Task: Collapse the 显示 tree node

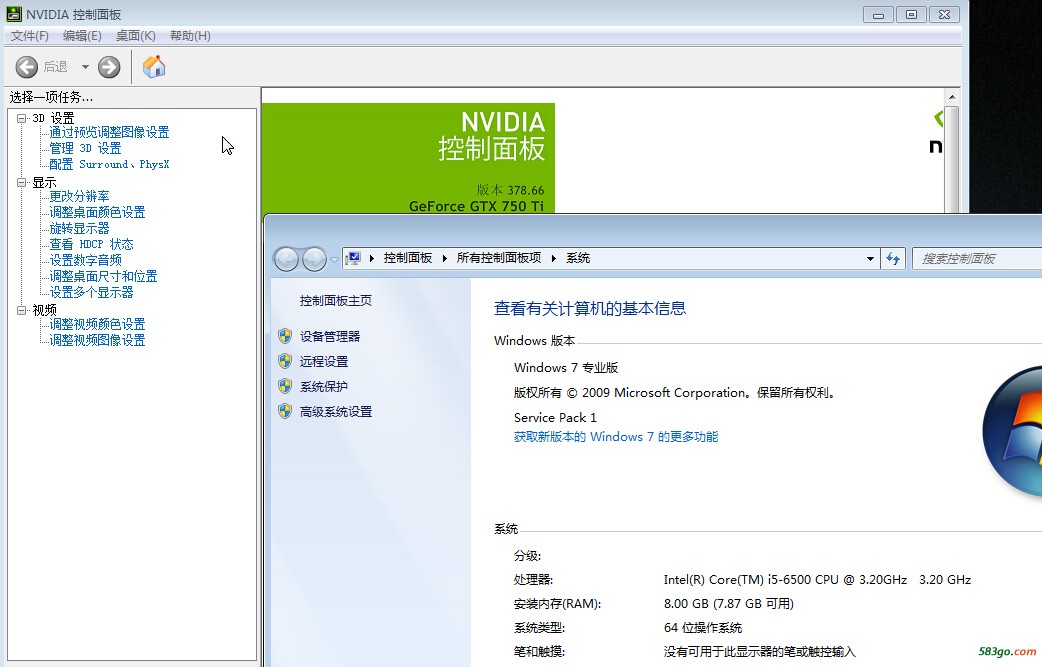Action: (x=22, y=182)
